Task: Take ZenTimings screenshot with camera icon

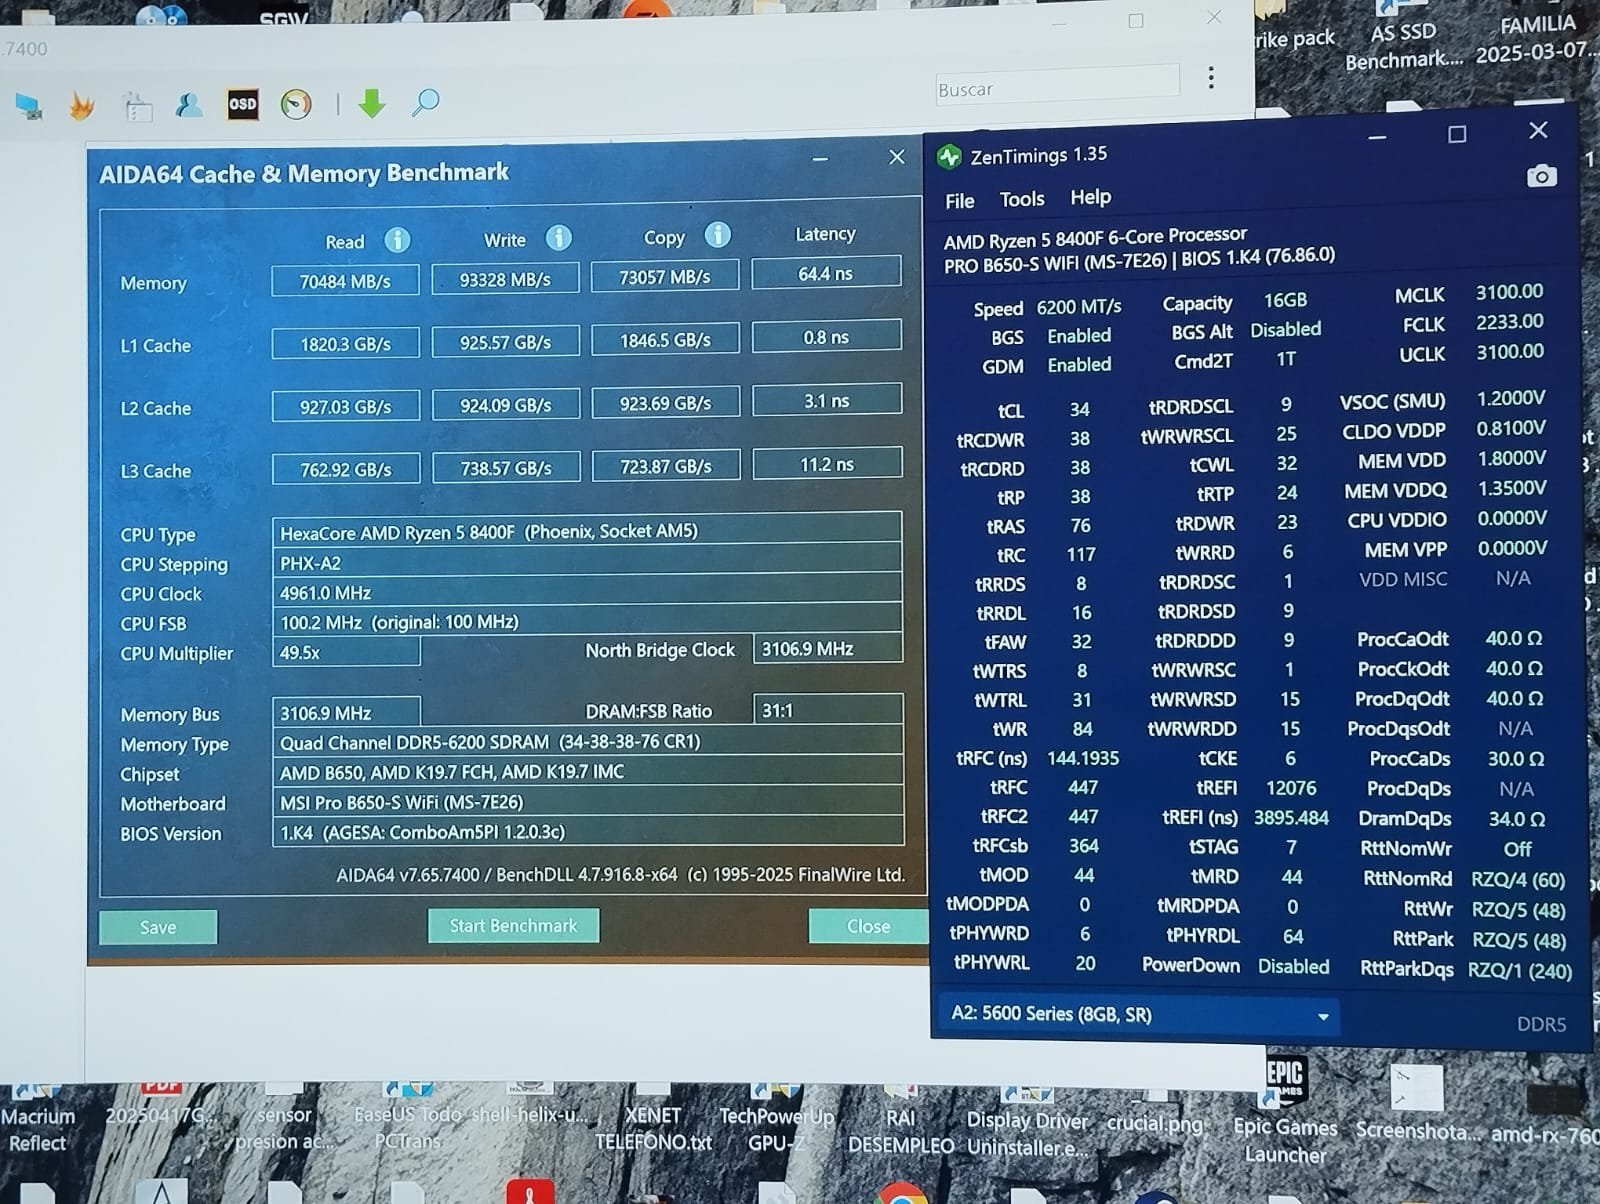Action: (x=1542, y=176)
